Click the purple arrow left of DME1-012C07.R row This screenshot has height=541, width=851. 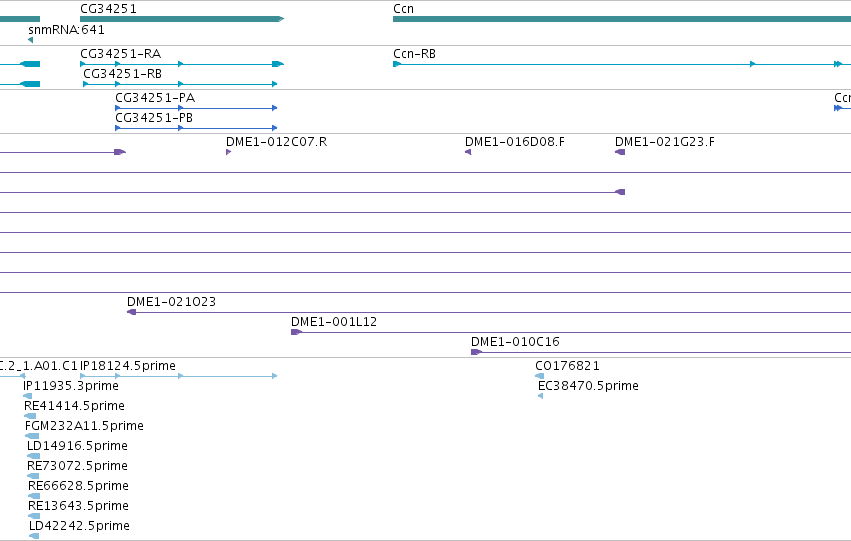tap(120, 152)
